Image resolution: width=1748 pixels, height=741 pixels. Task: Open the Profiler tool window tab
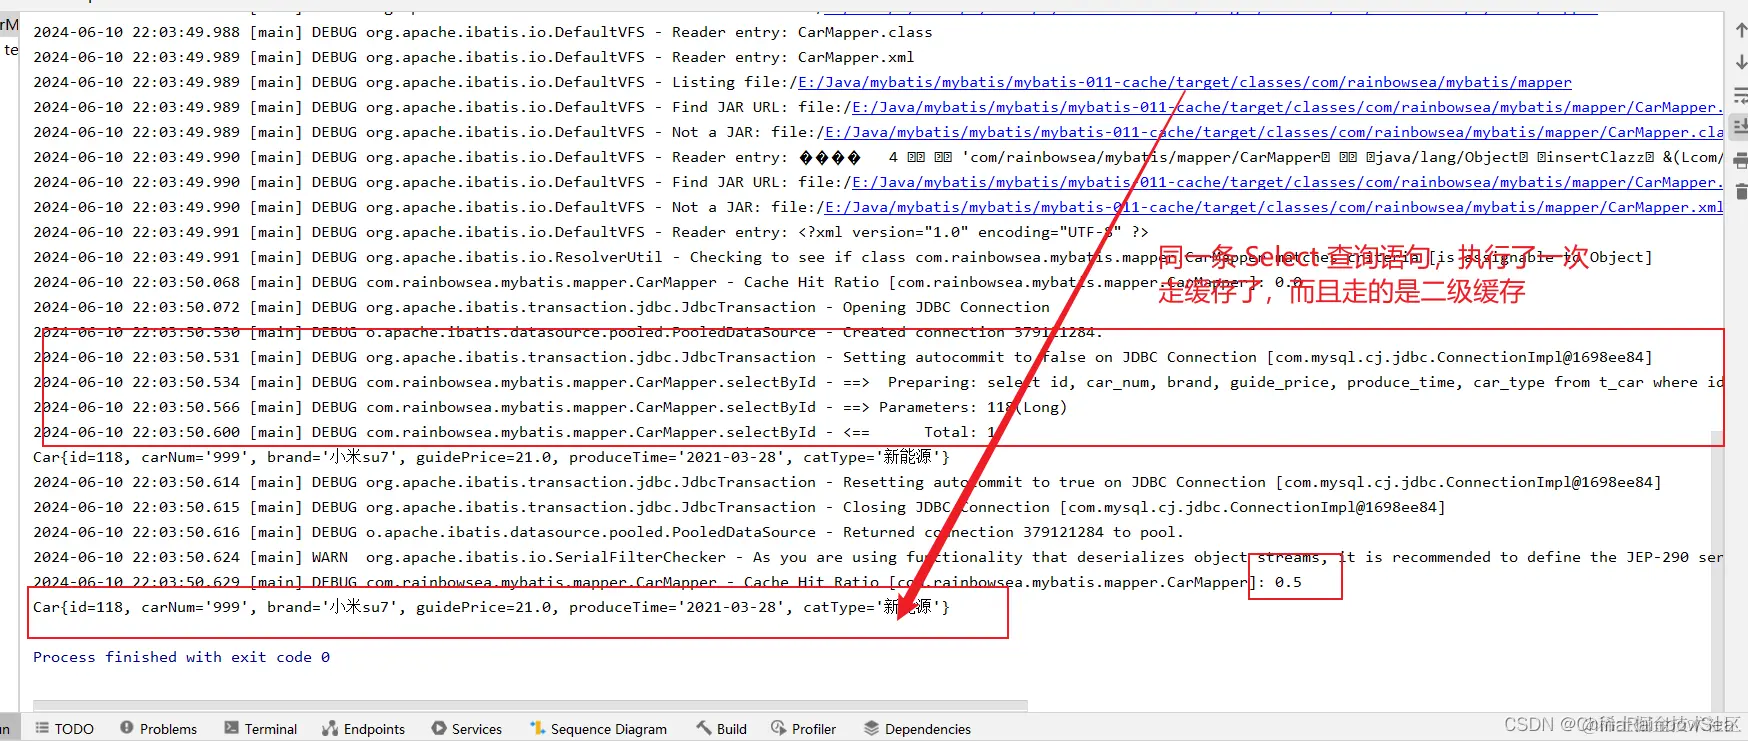coord(804,729)
